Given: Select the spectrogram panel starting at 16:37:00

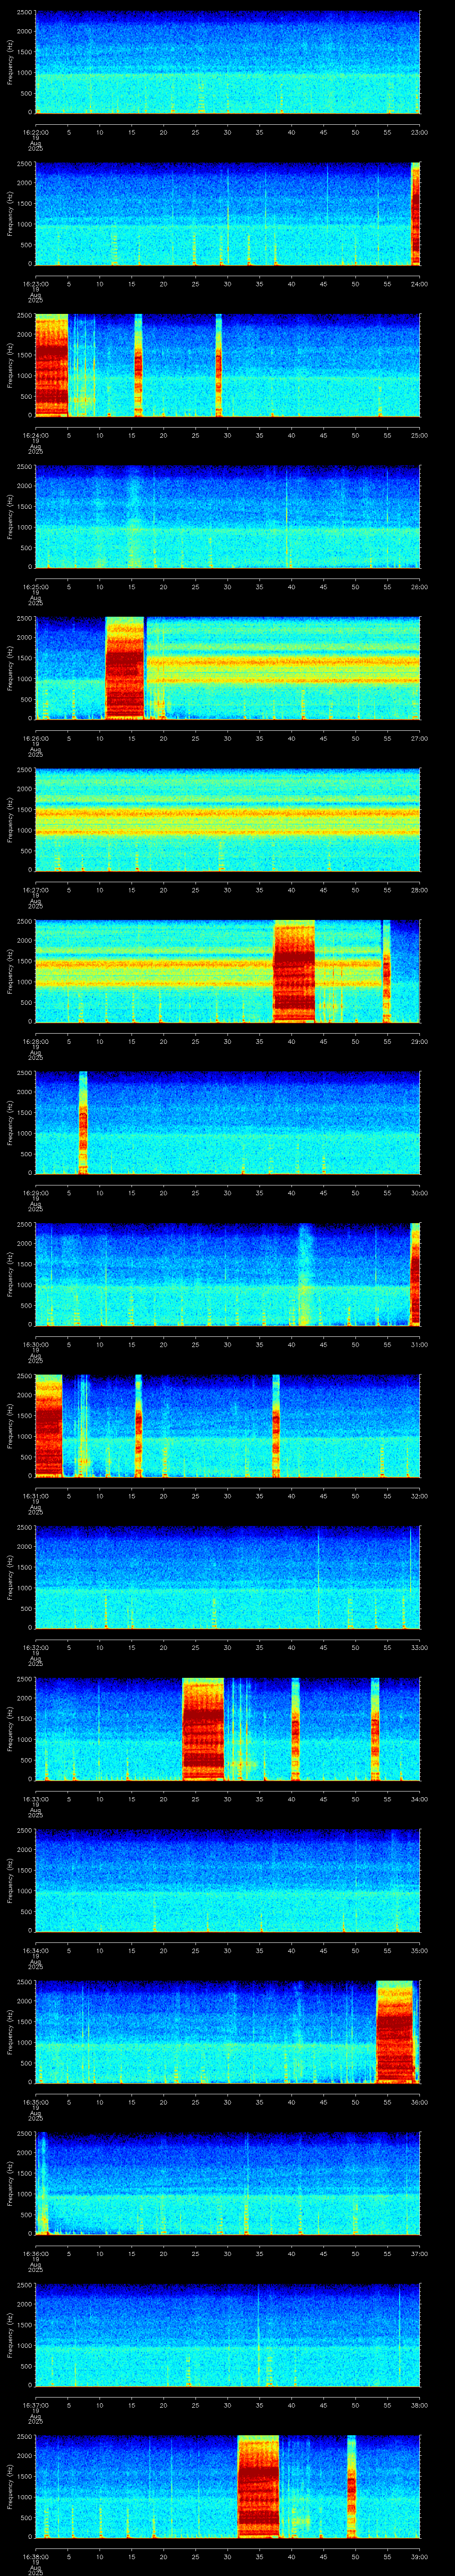Looking at the screenshot, I should 227,2335.
